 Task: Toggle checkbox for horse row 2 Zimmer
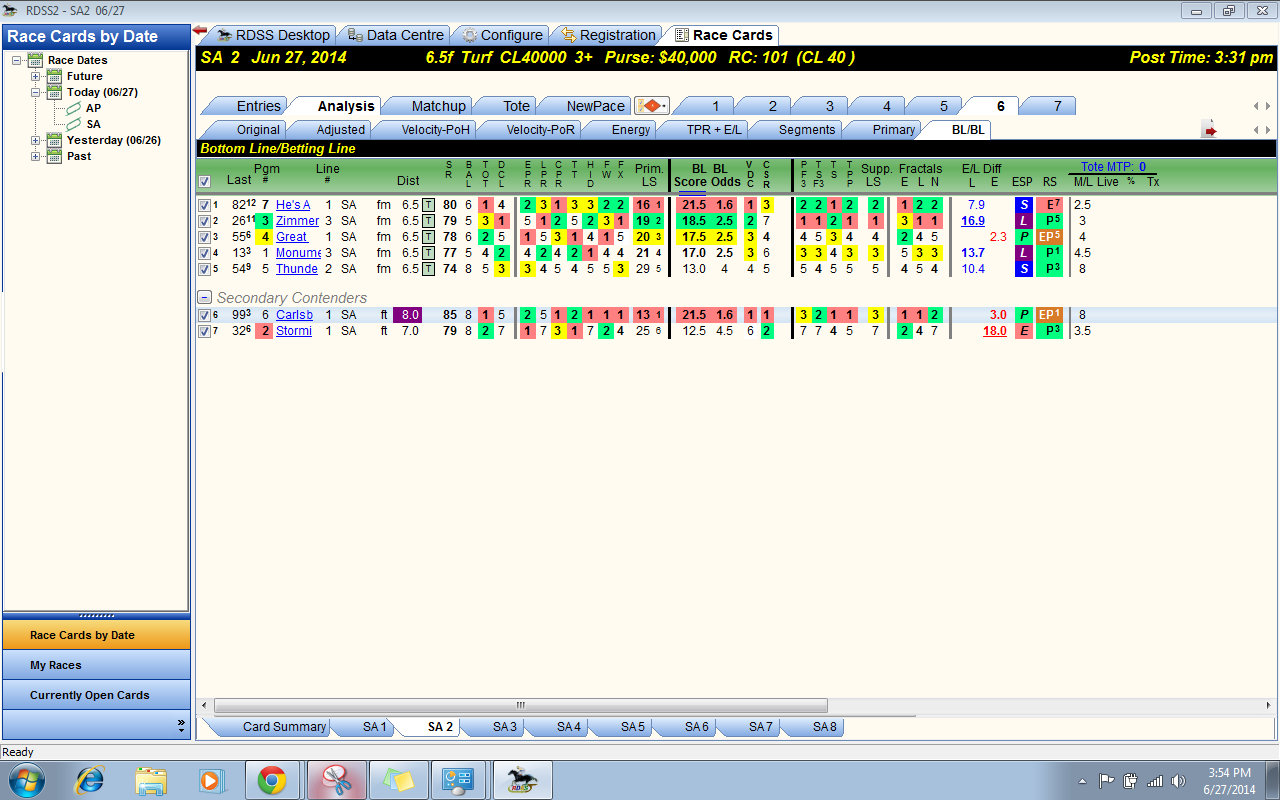(x=204, y=221)
